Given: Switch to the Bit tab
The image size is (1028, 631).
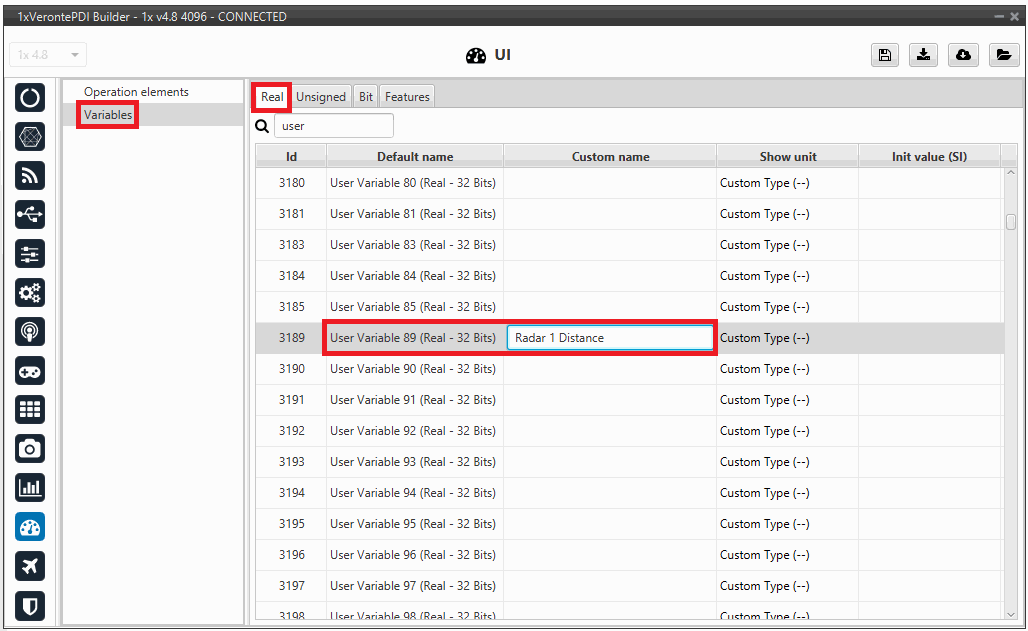Looking at the screenshot, I should pyautogui.click(x=366, y=97).
